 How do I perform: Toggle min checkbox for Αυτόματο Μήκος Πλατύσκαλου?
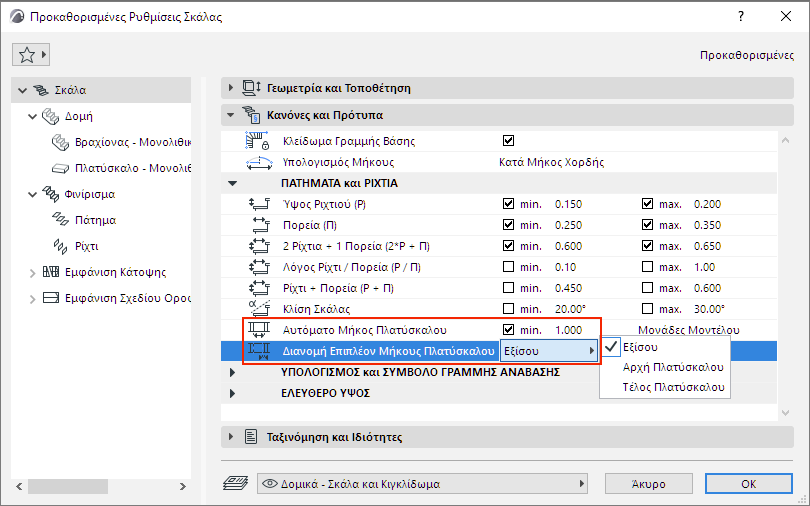[x=508, y=329]
